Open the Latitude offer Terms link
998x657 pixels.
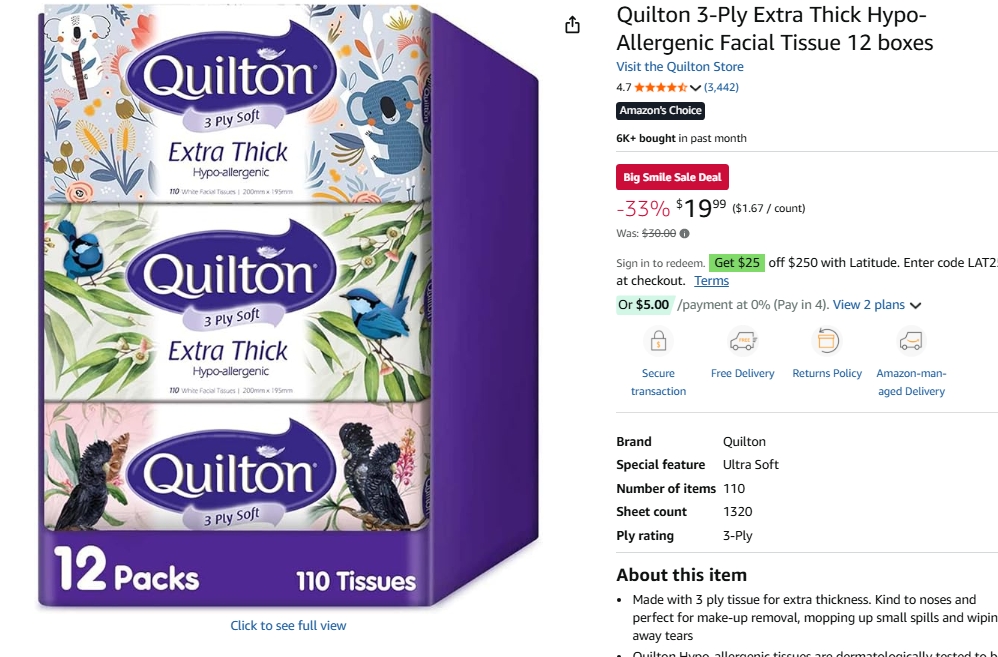(711, 281)
